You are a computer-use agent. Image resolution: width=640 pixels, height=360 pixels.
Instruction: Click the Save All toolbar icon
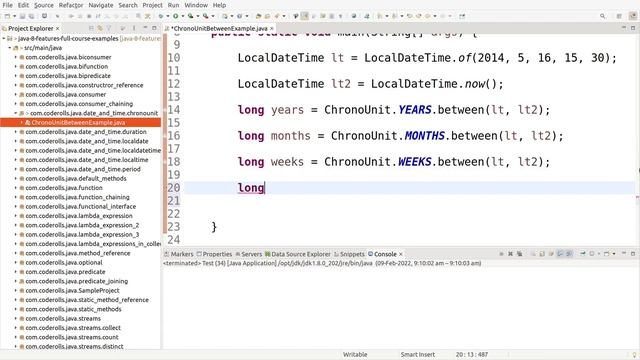[x=31, y=16]
